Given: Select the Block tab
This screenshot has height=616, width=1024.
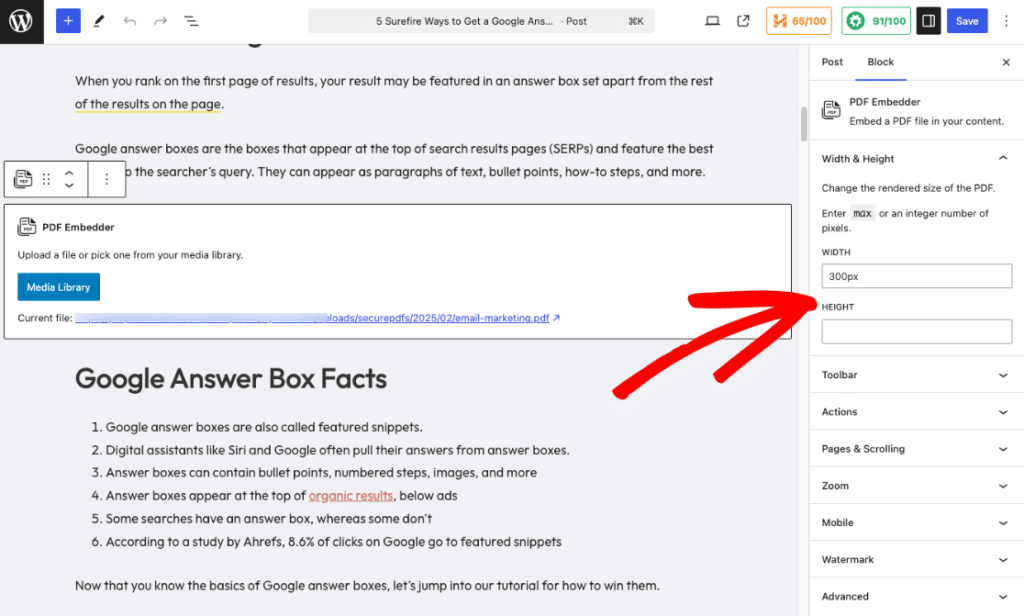Looking at the screenshot, I should [x=880, y=62].
